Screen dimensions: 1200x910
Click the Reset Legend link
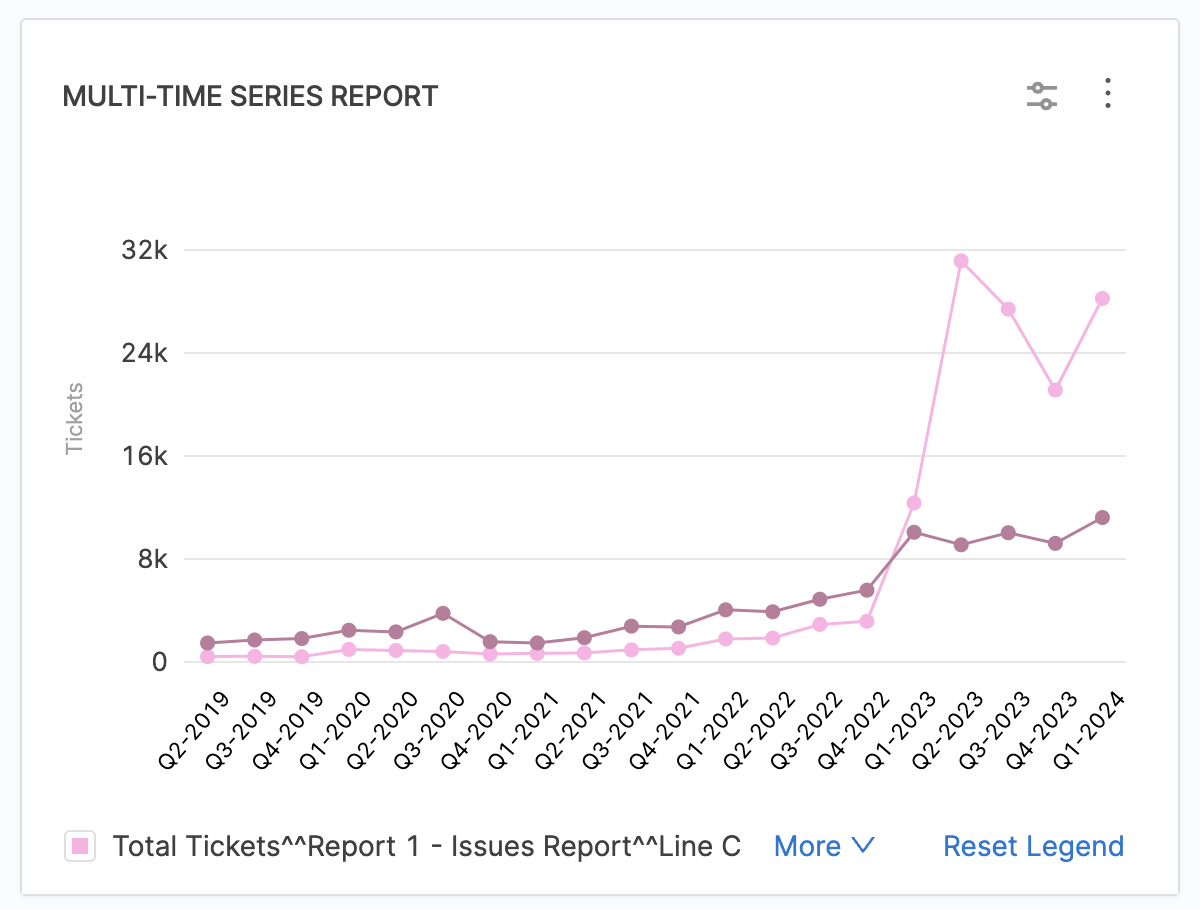point(1034,846)
